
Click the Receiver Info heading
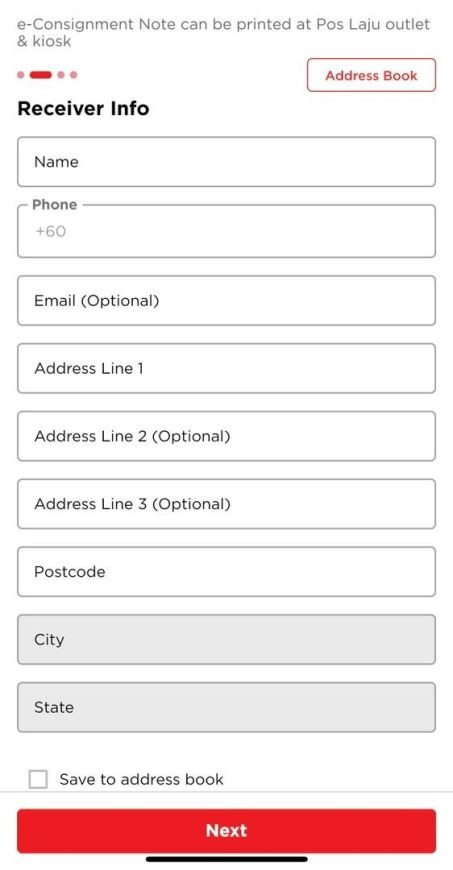pyautogui.click(x=83, y=108)
